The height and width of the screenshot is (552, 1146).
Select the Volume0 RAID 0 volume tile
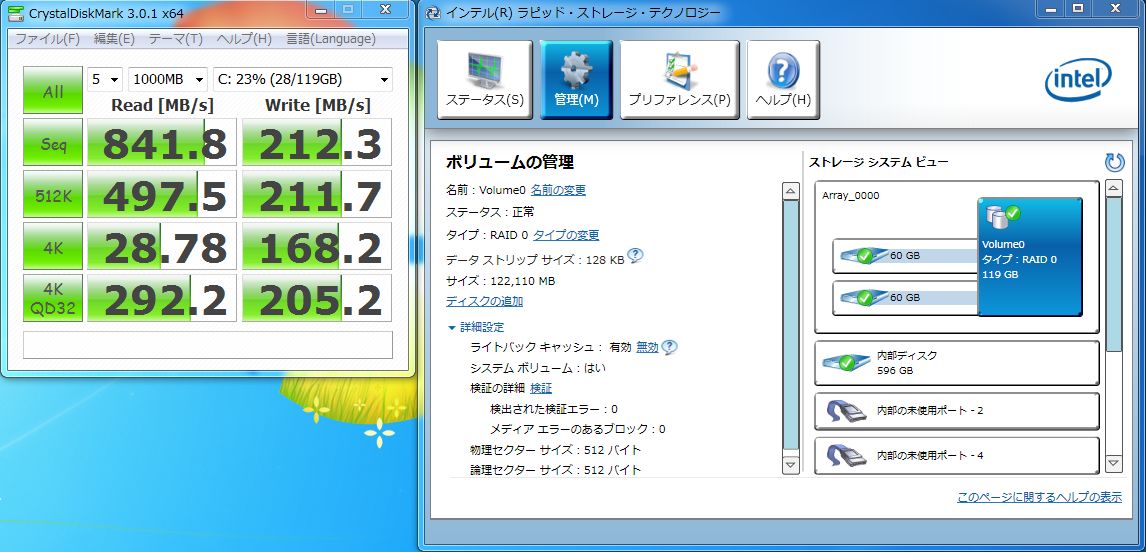[x=1030, y=256]
